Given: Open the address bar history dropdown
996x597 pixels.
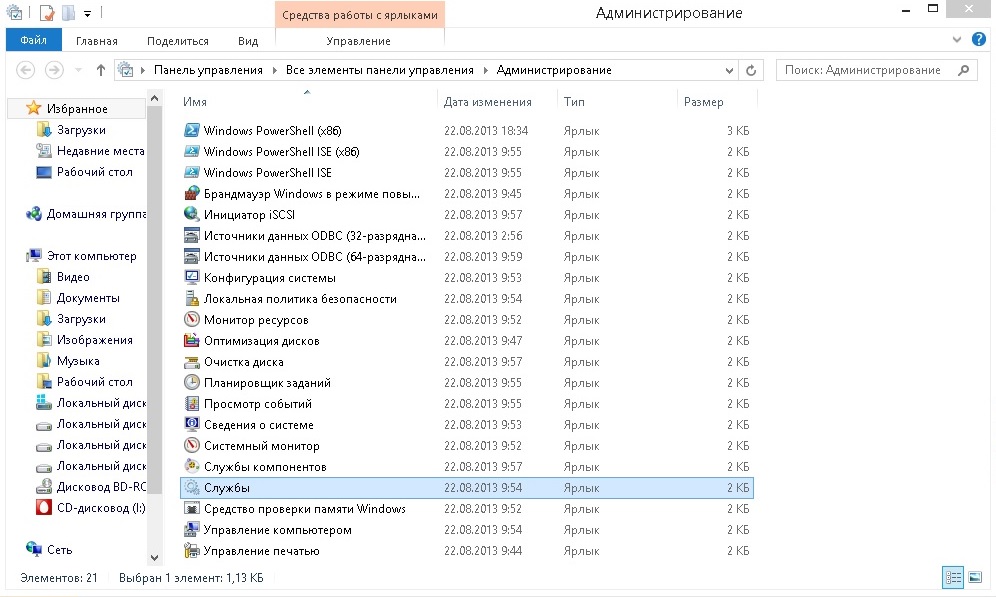Looking at the screenshot, I should click(x=729, y=70).
